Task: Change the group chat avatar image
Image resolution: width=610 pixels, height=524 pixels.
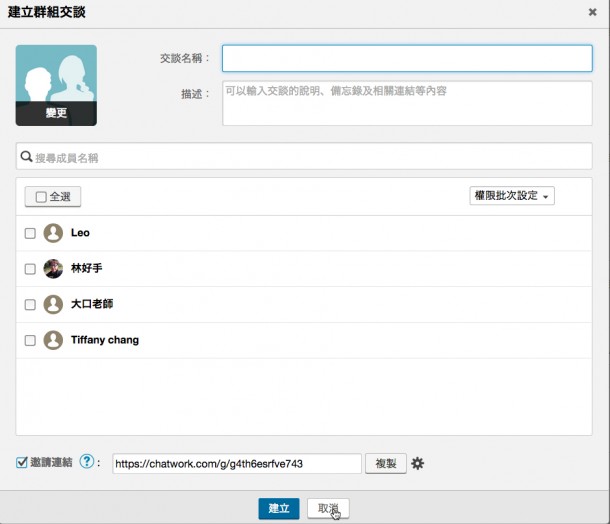Action: click(56, 85)
